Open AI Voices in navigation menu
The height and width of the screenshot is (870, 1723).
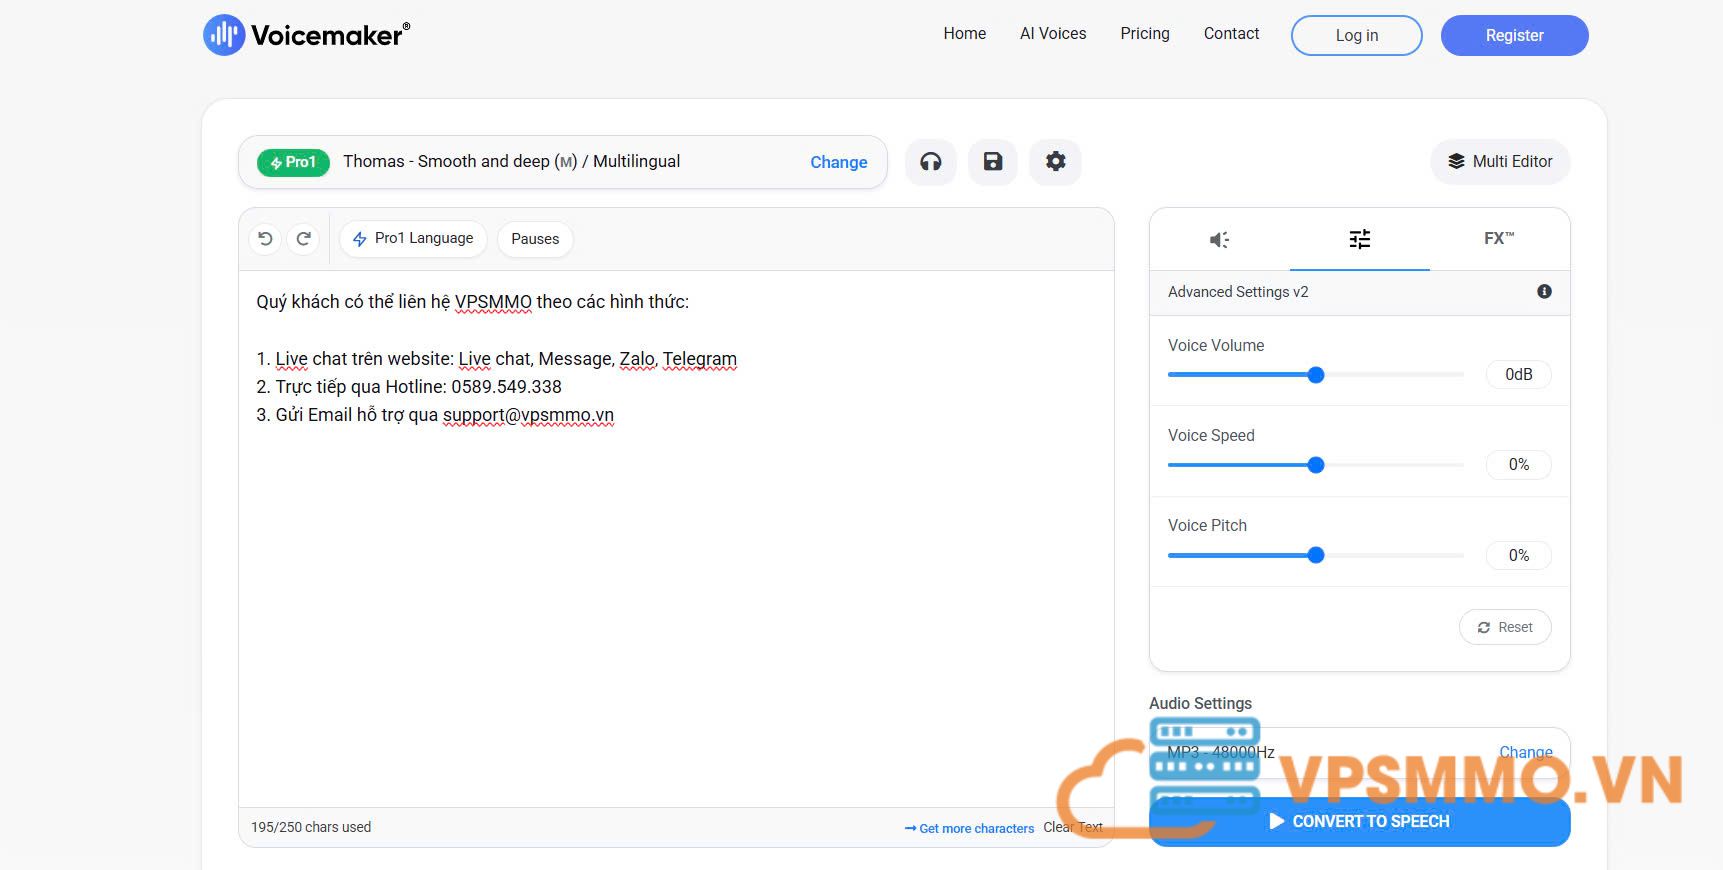point(1052,34)
